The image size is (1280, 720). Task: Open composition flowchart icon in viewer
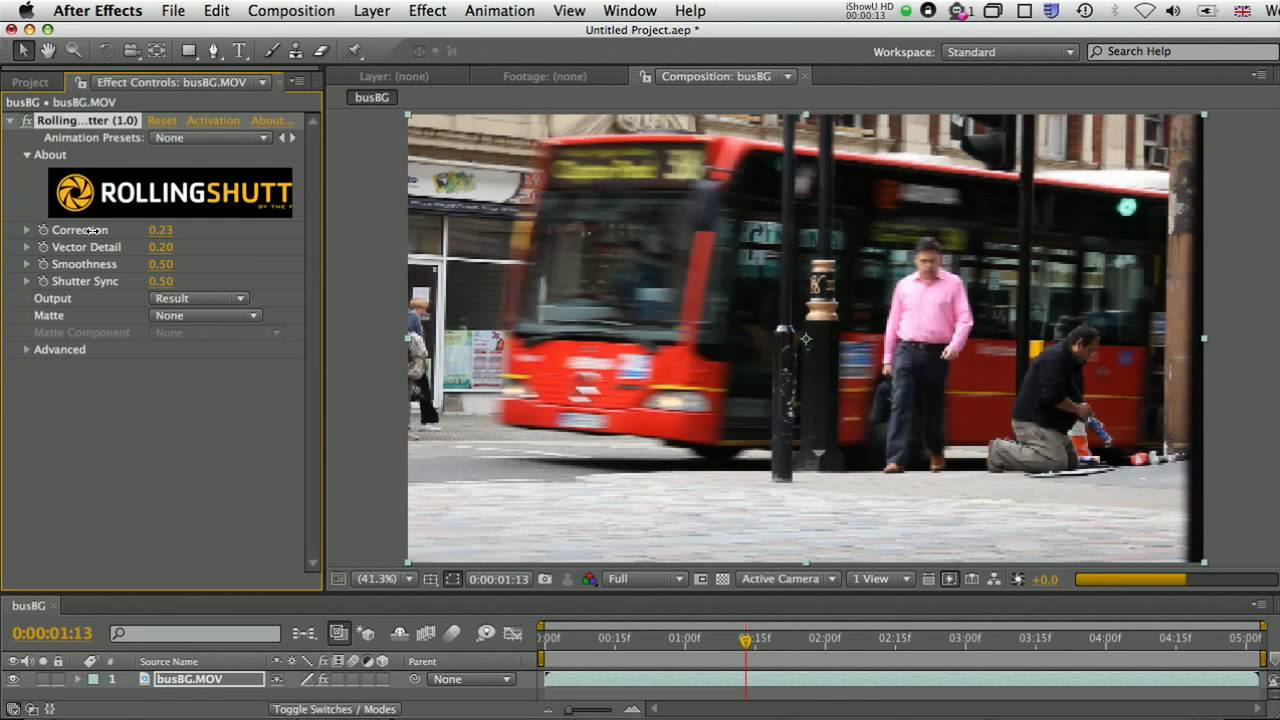pos(994,579)
